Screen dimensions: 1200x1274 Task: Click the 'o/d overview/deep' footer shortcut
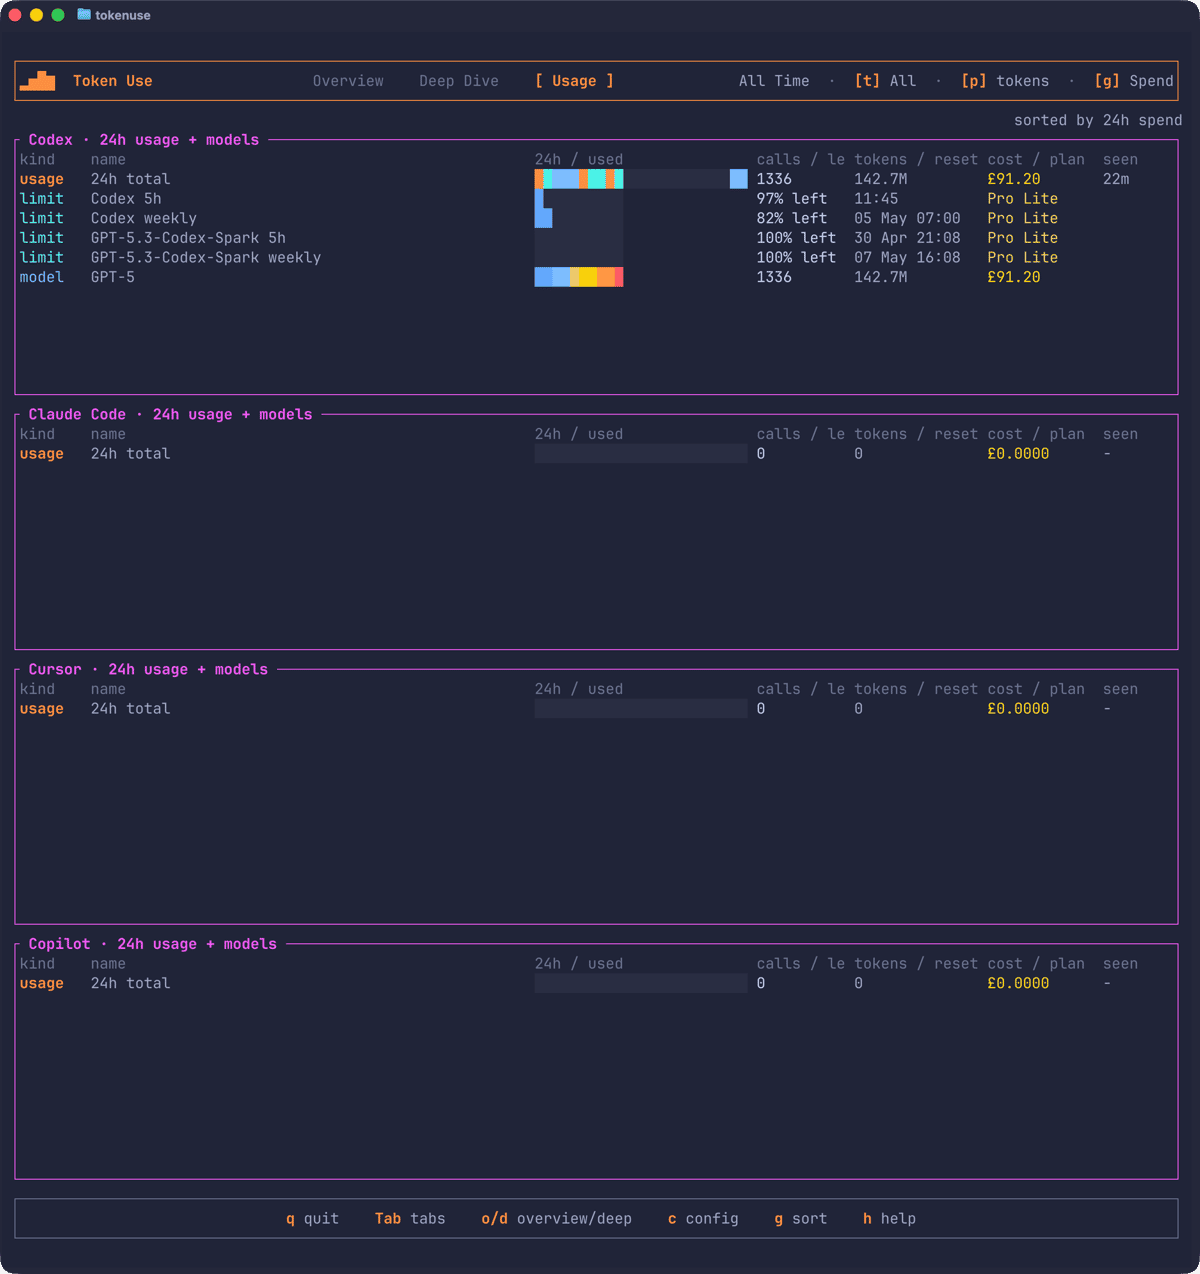(x=556, y=1219)
